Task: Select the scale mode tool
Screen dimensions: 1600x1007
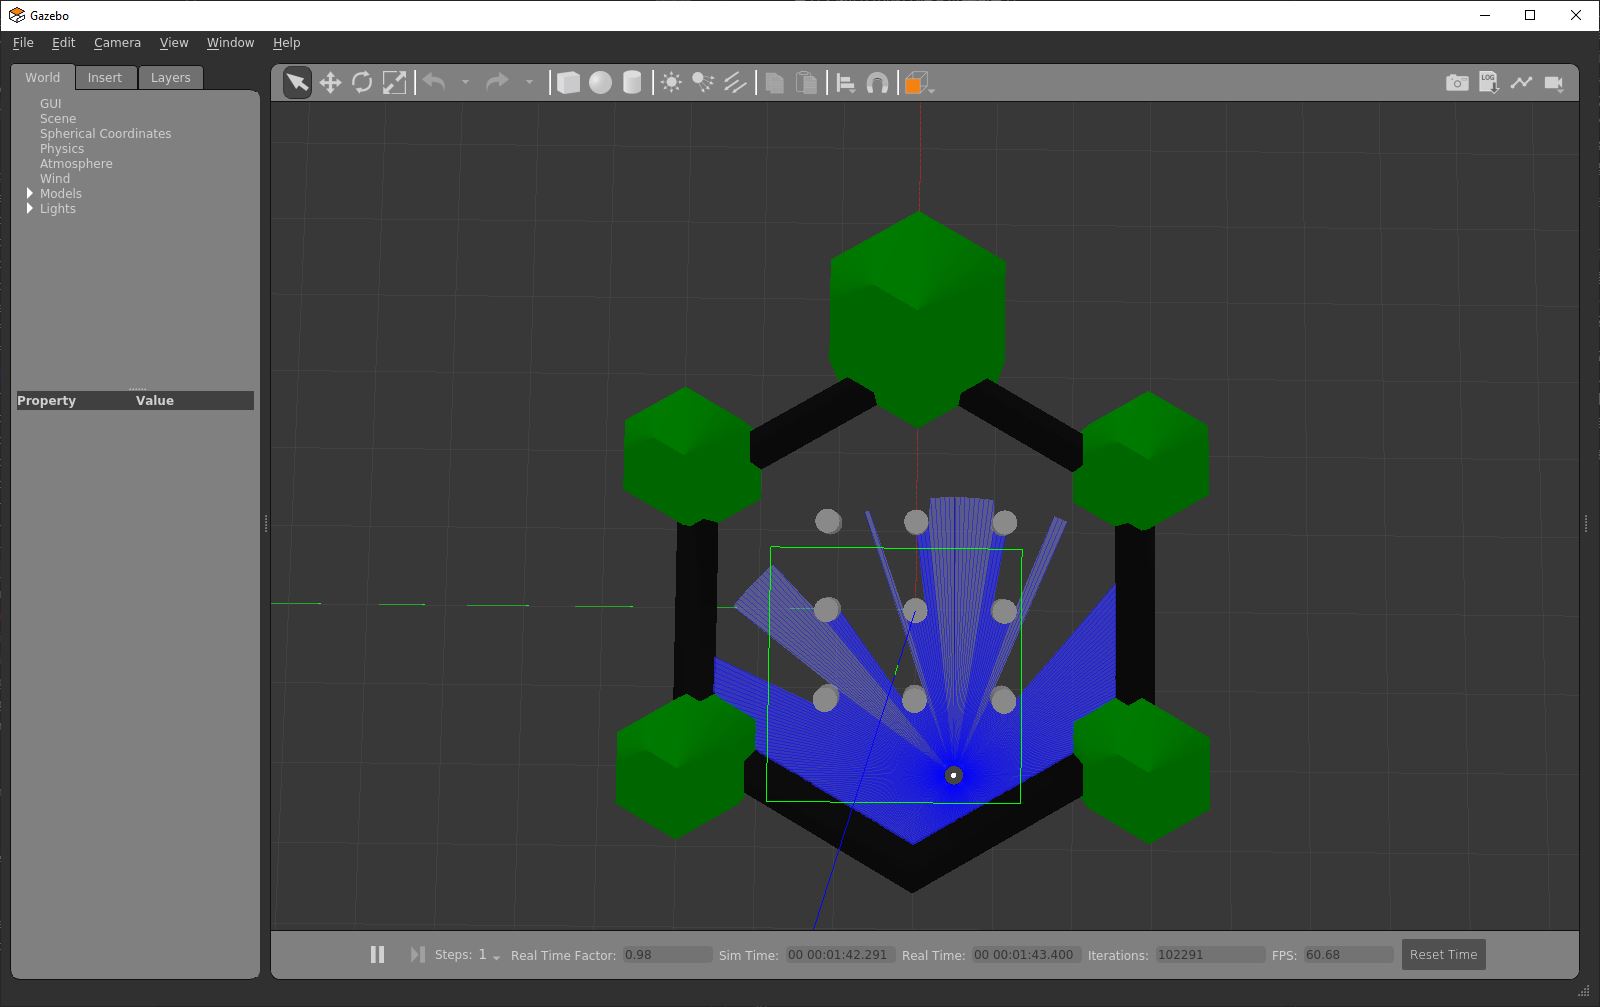Action: click(394, 83)
